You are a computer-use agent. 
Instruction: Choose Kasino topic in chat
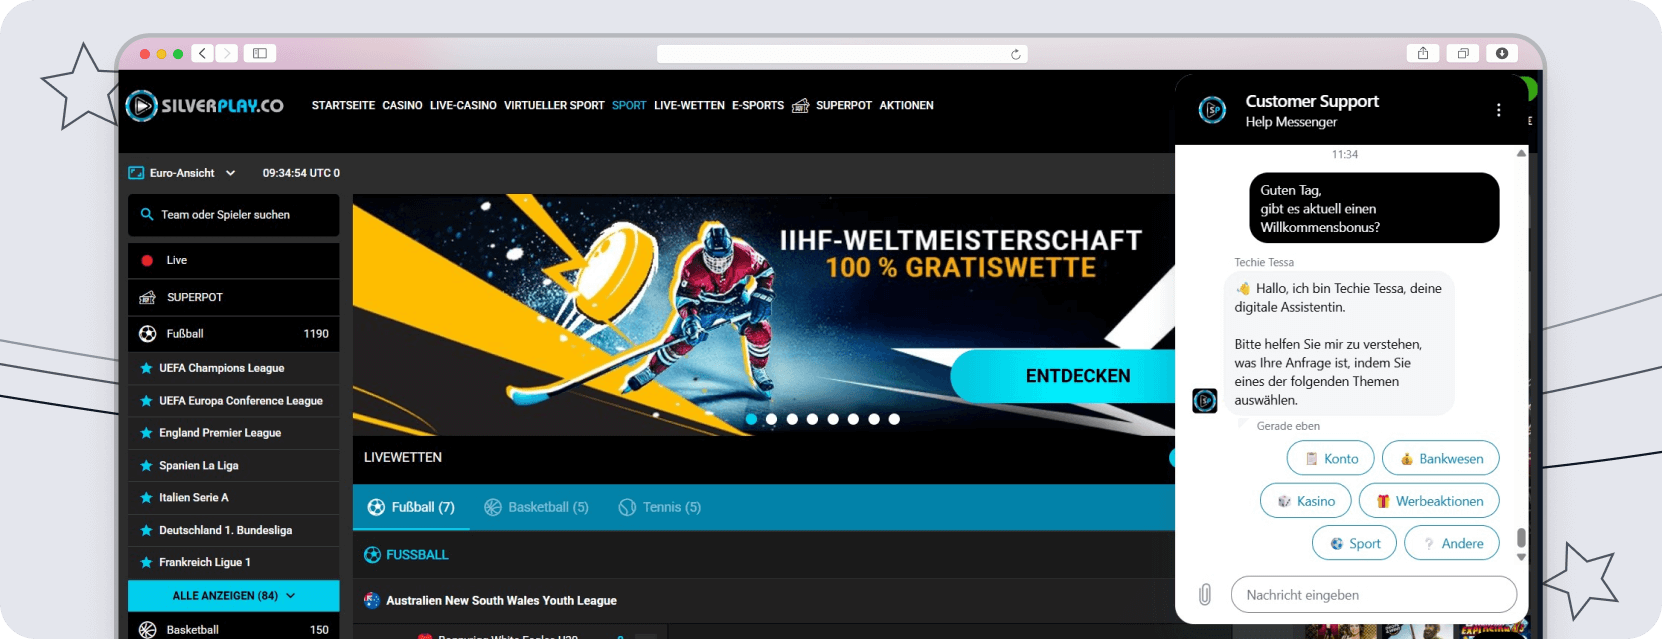coord(1306,501)
